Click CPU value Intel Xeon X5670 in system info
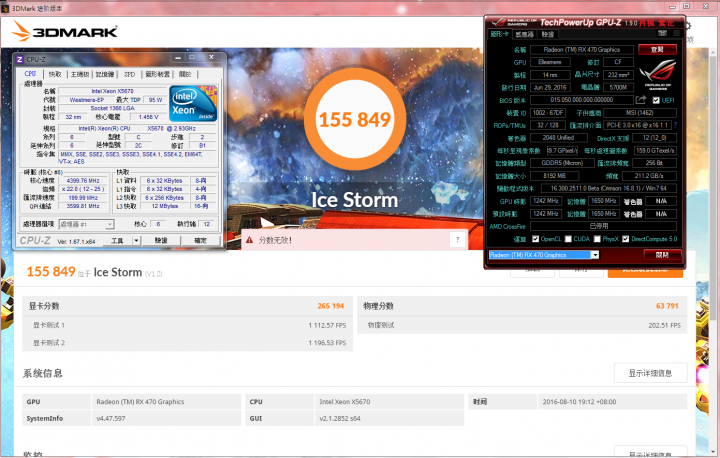The image size is (720, 458). pyautogui.click(x=345, y=401)
